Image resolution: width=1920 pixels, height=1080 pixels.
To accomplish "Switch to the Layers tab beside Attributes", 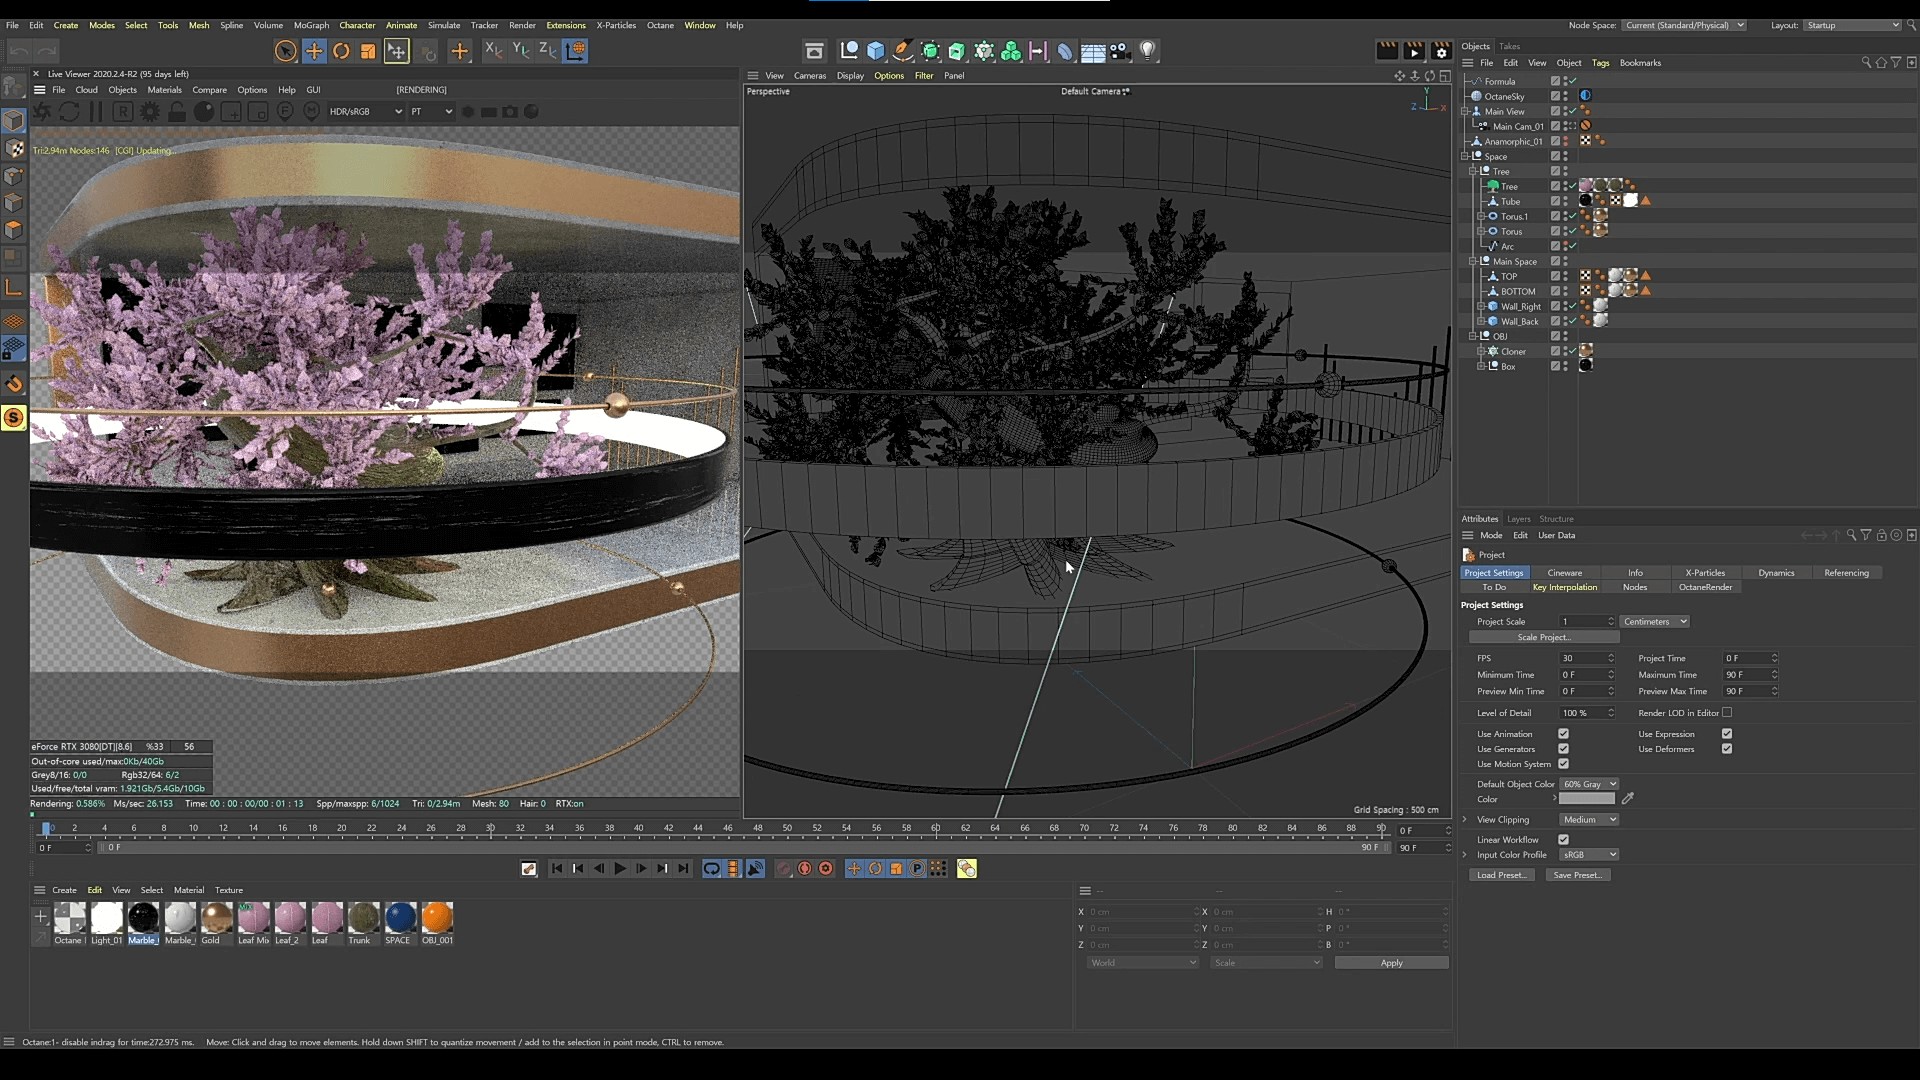I will point(1518,519).
